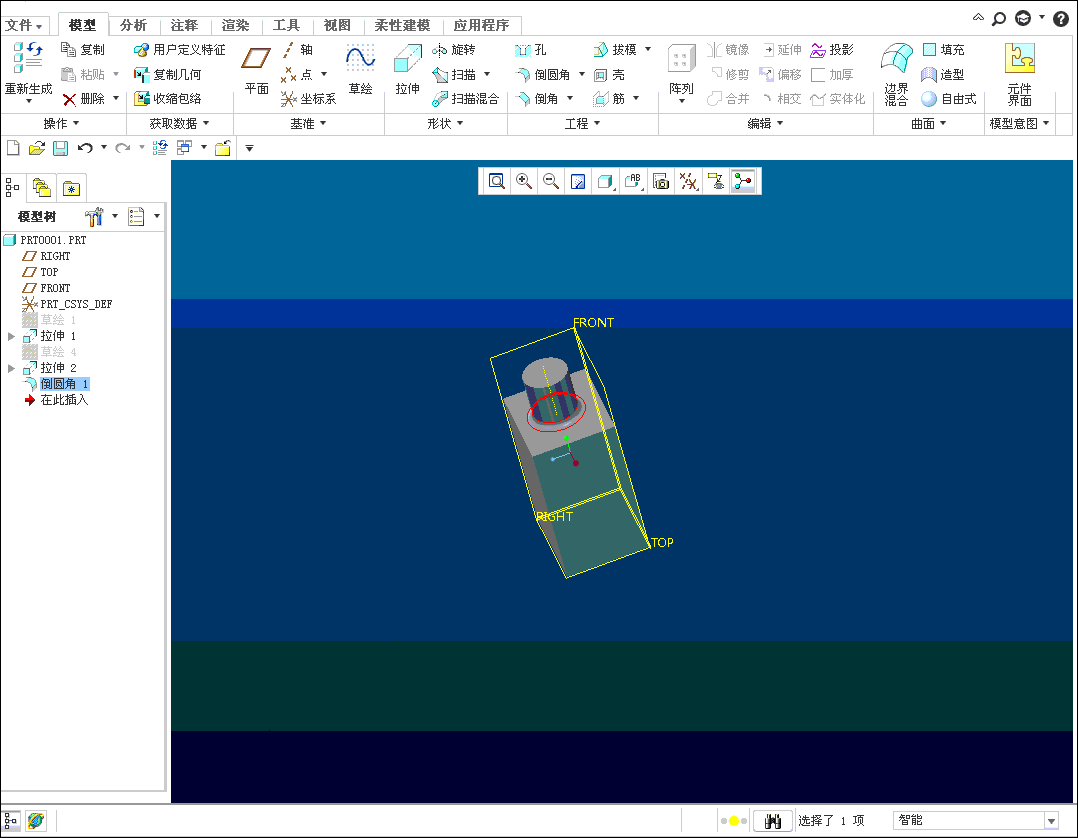1078x838 pixels.
Task: Switch to the 分析 tab
Action: click(133, 25)
